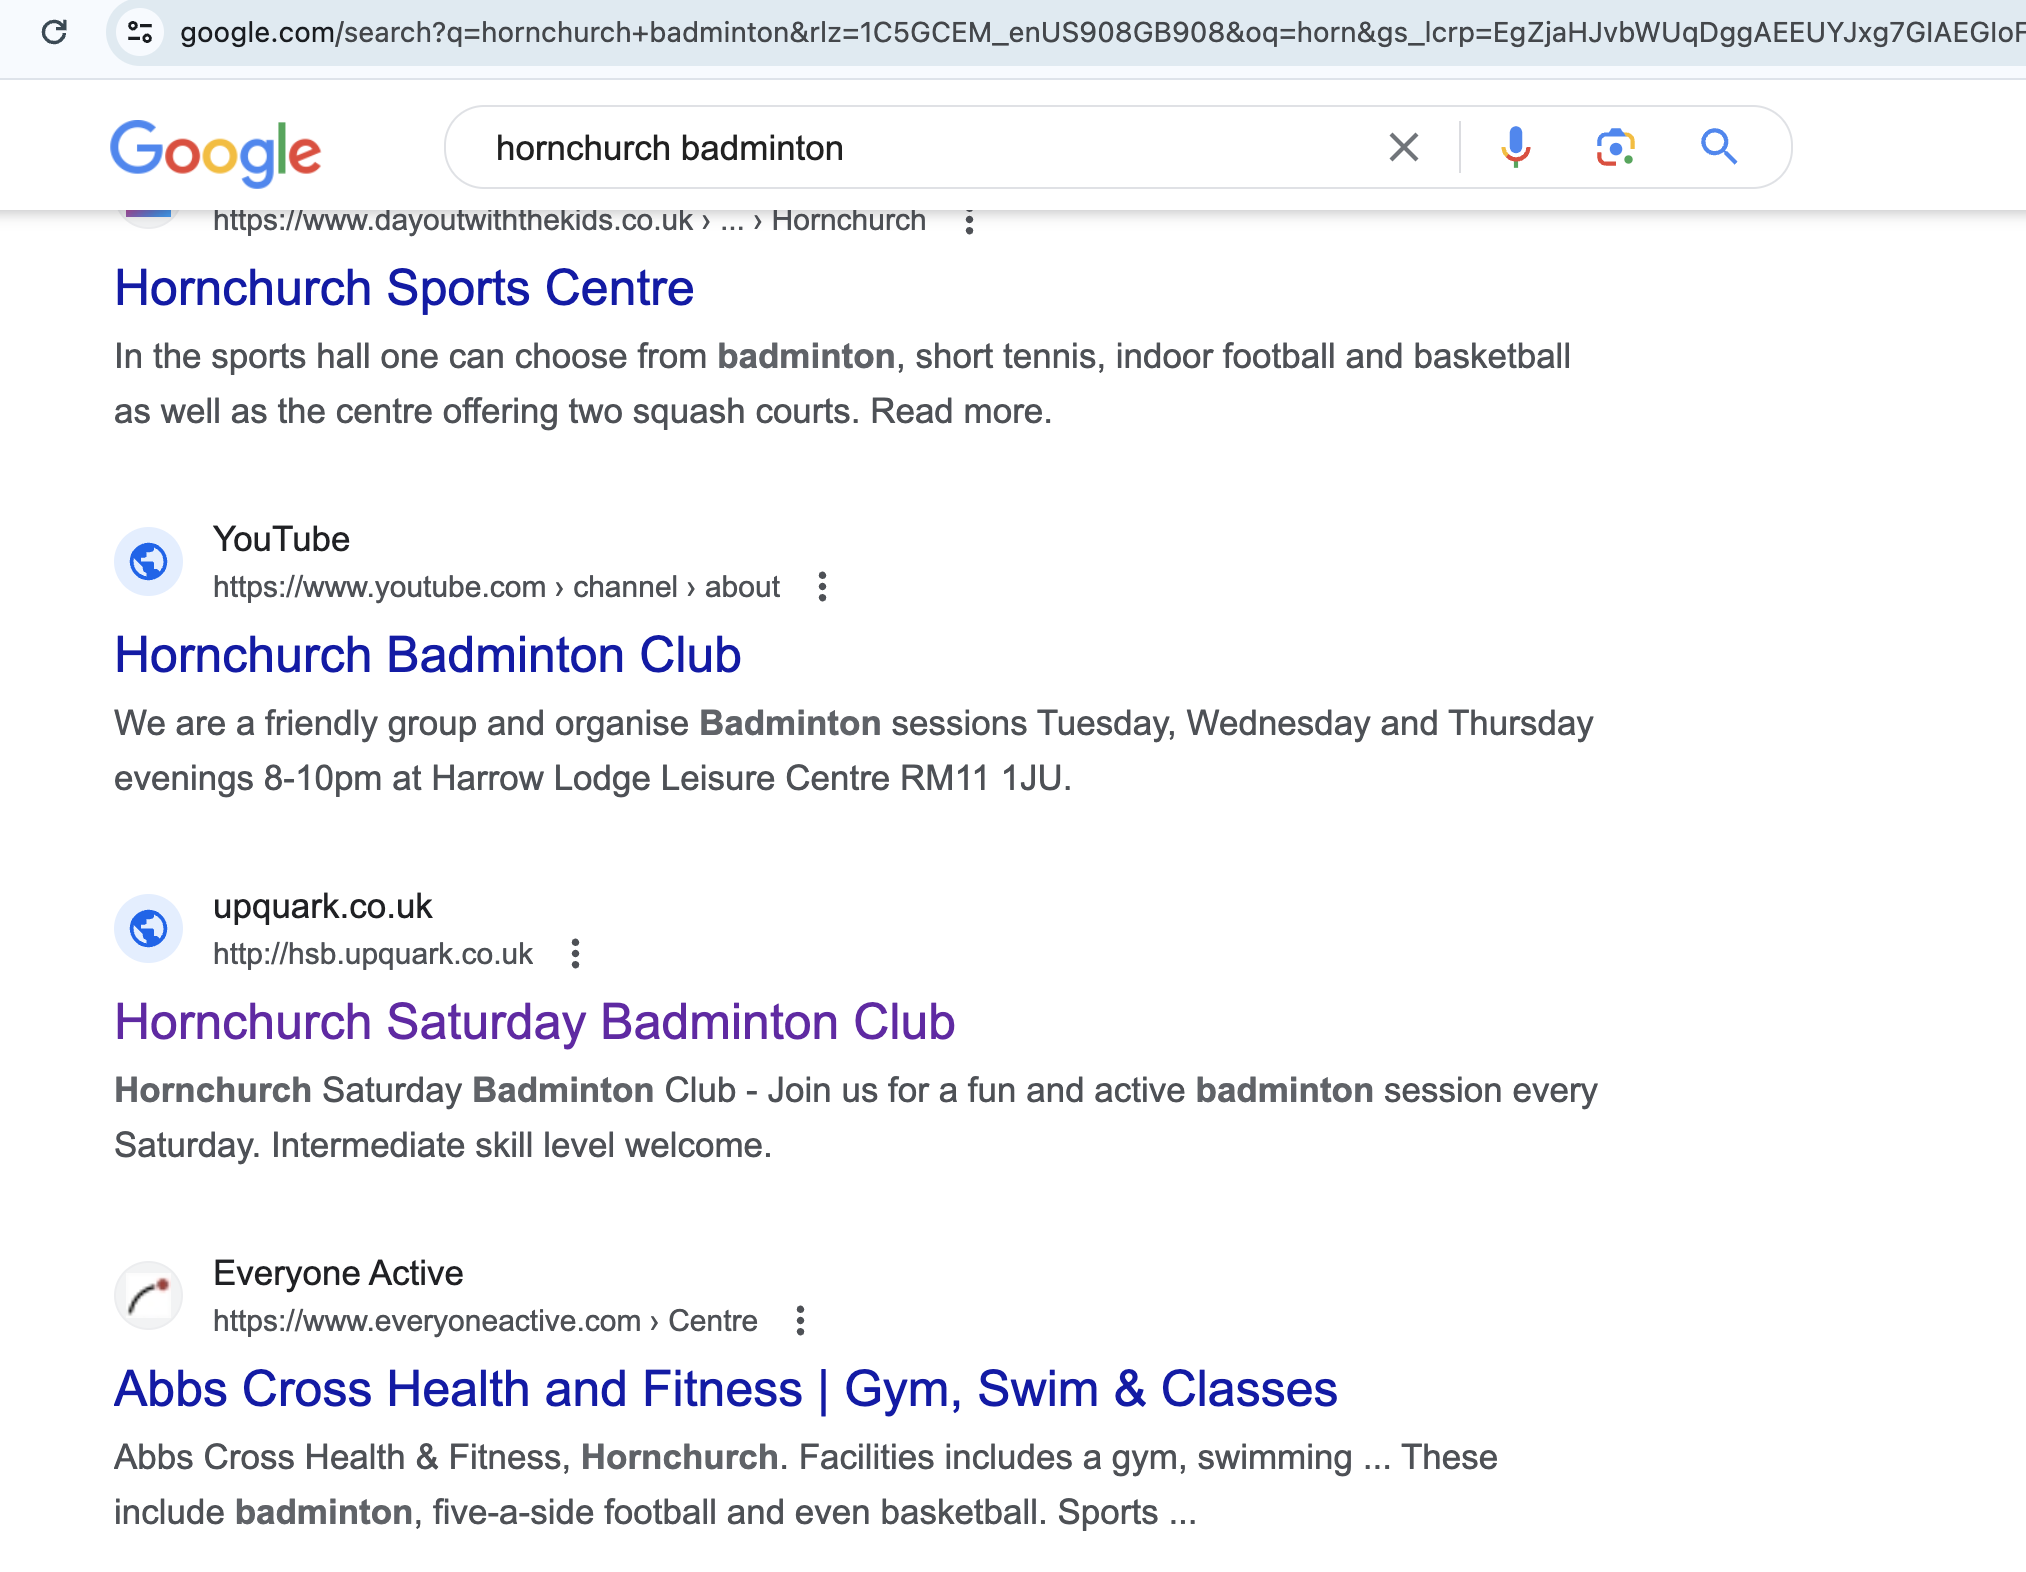Click the upquark.co.uk globe favicon

148,928
